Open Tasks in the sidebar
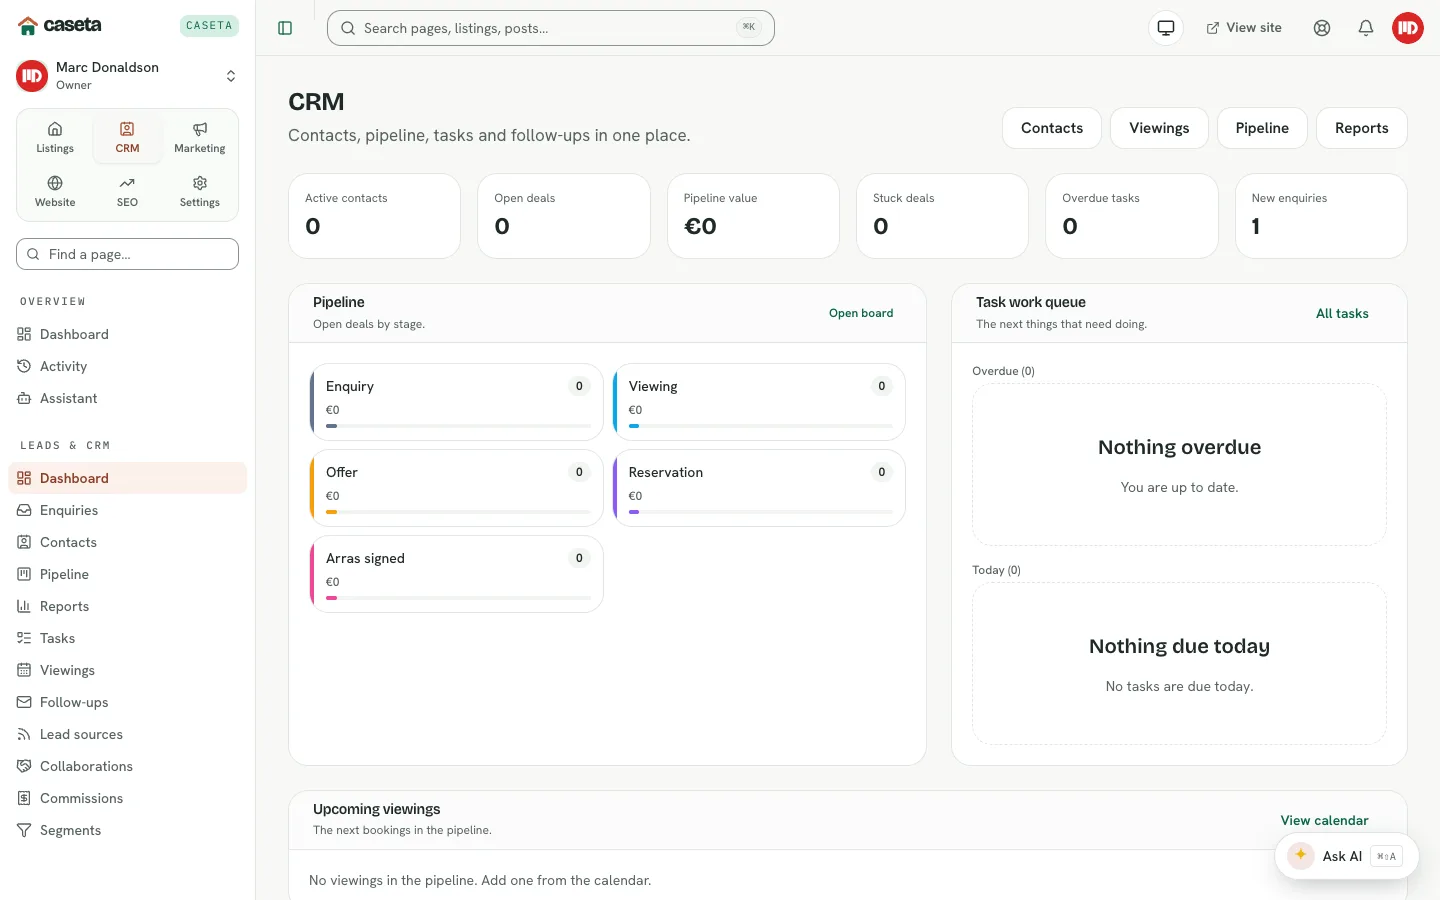Viewport: 1440px width, 900px height. click(x=127, y=638)
